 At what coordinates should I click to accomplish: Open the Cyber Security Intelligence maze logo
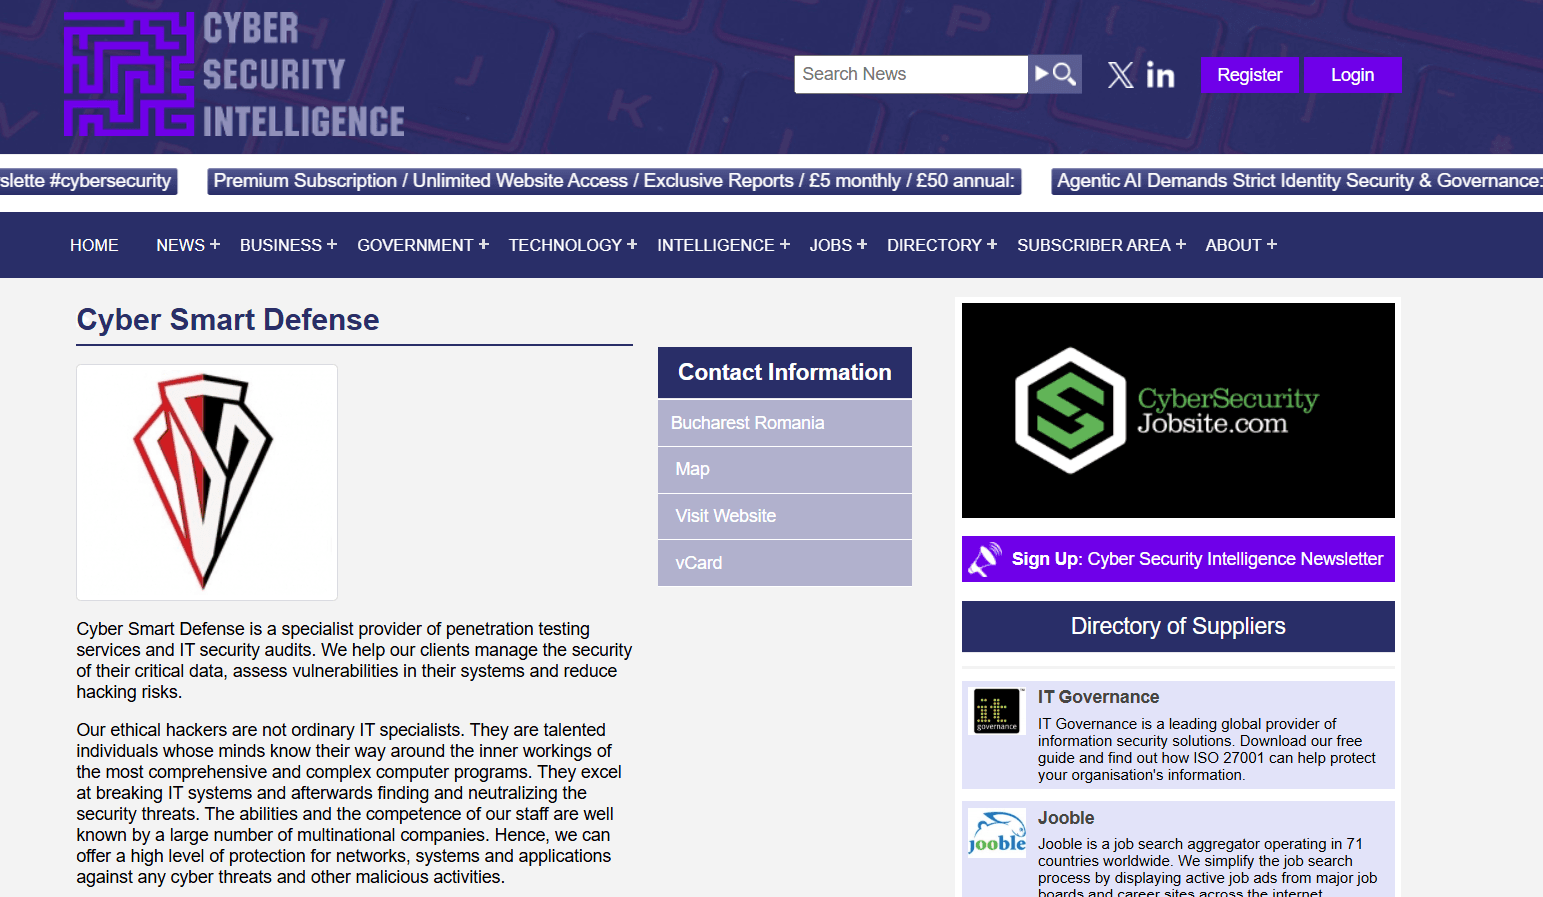(234, 74)
